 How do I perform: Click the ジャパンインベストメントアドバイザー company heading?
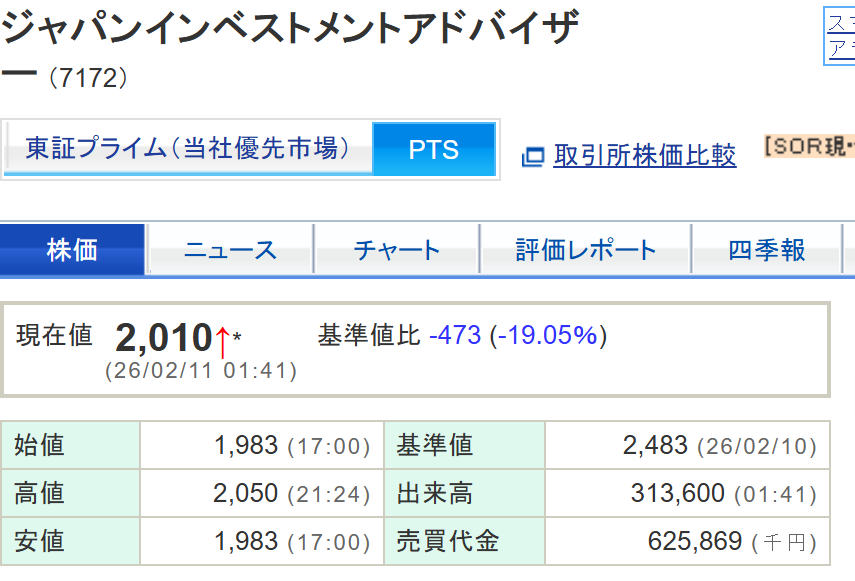point(290,30)
